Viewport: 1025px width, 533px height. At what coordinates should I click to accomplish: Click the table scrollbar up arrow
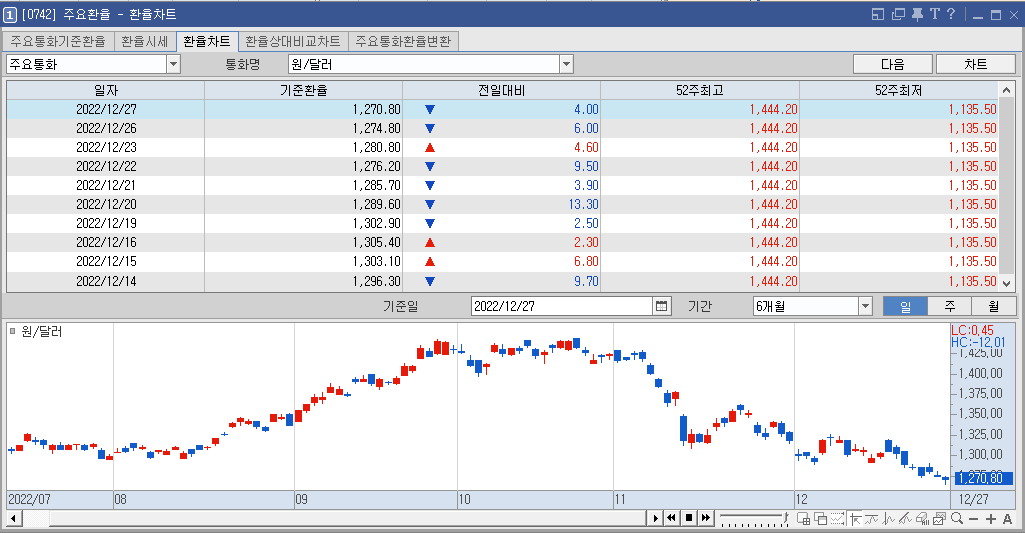pos(1007,90)
